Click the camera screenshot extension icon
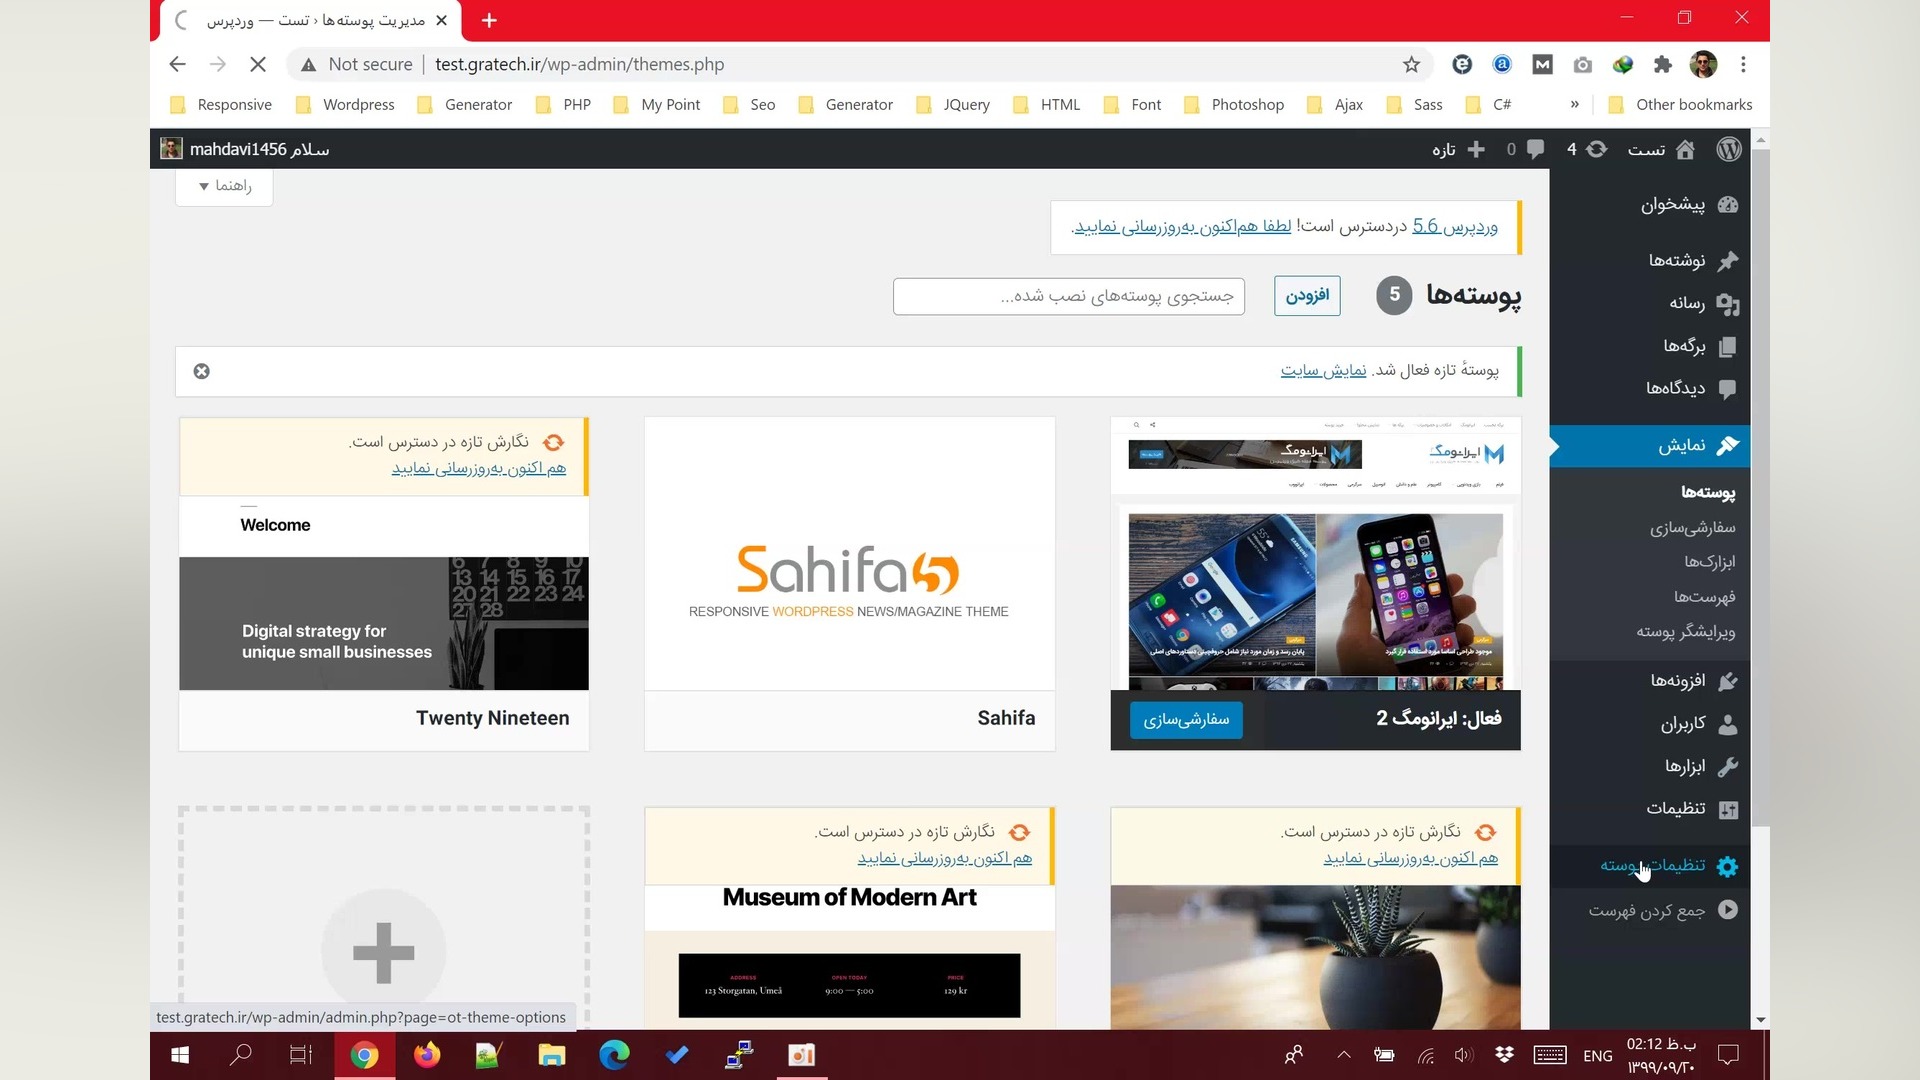 [x=1582, y=65]
